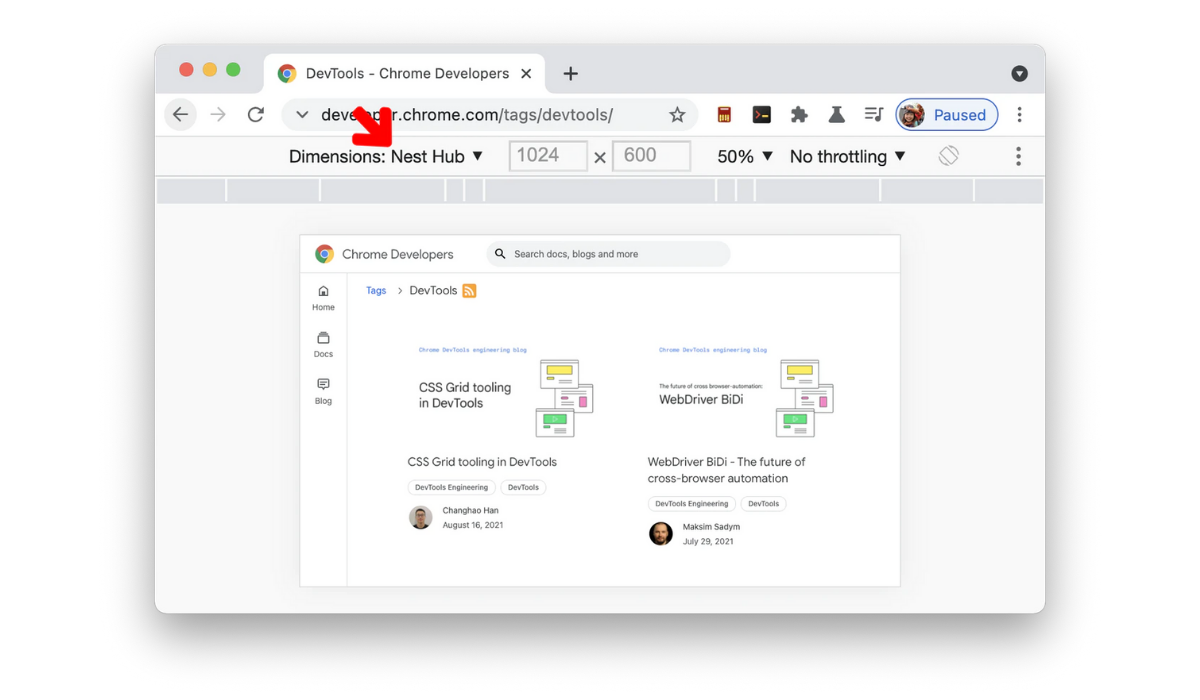Click DevTools Engineering tag under WebDriver BiDi article

point(691,504)
